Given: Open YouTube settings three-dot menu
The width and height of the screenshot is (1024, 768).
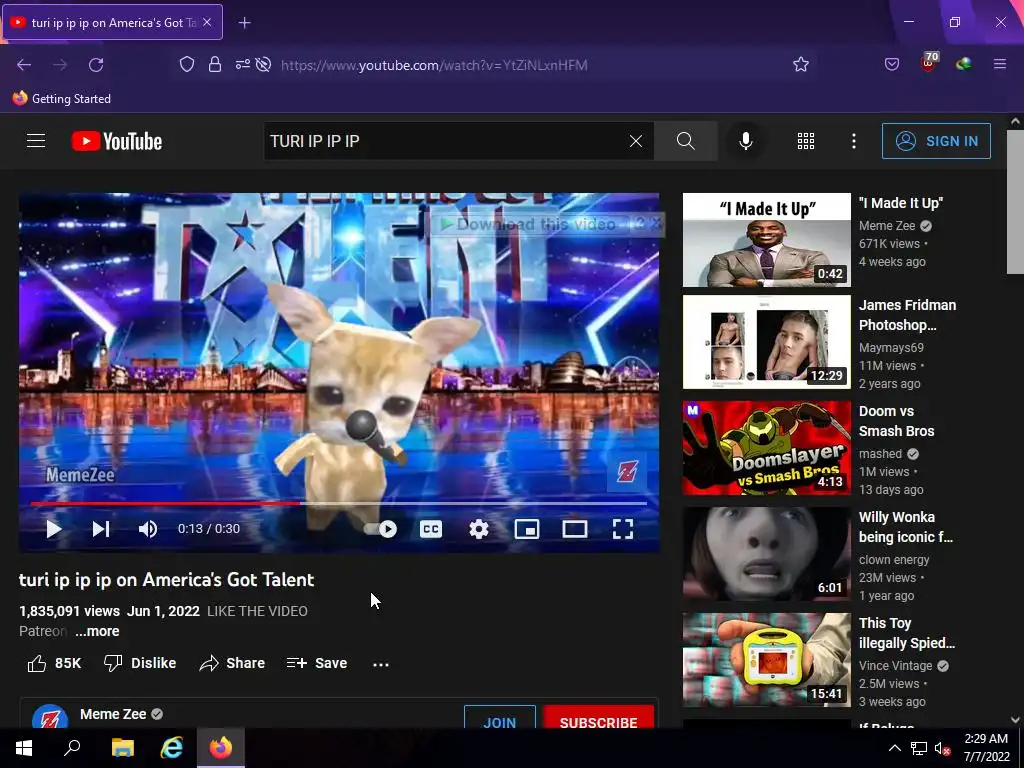Looking at the screenshot, I should pyautogui.click(x=854, y=141).
